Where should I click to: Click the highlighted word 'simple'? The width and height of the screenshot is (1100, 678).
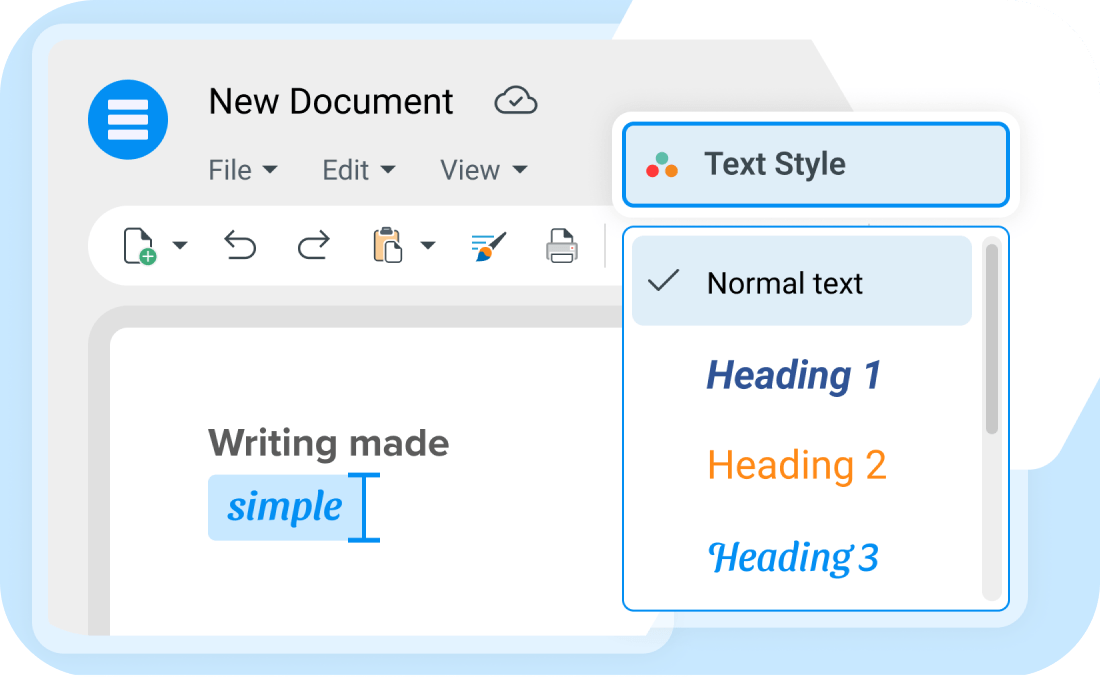click(285, 507)
